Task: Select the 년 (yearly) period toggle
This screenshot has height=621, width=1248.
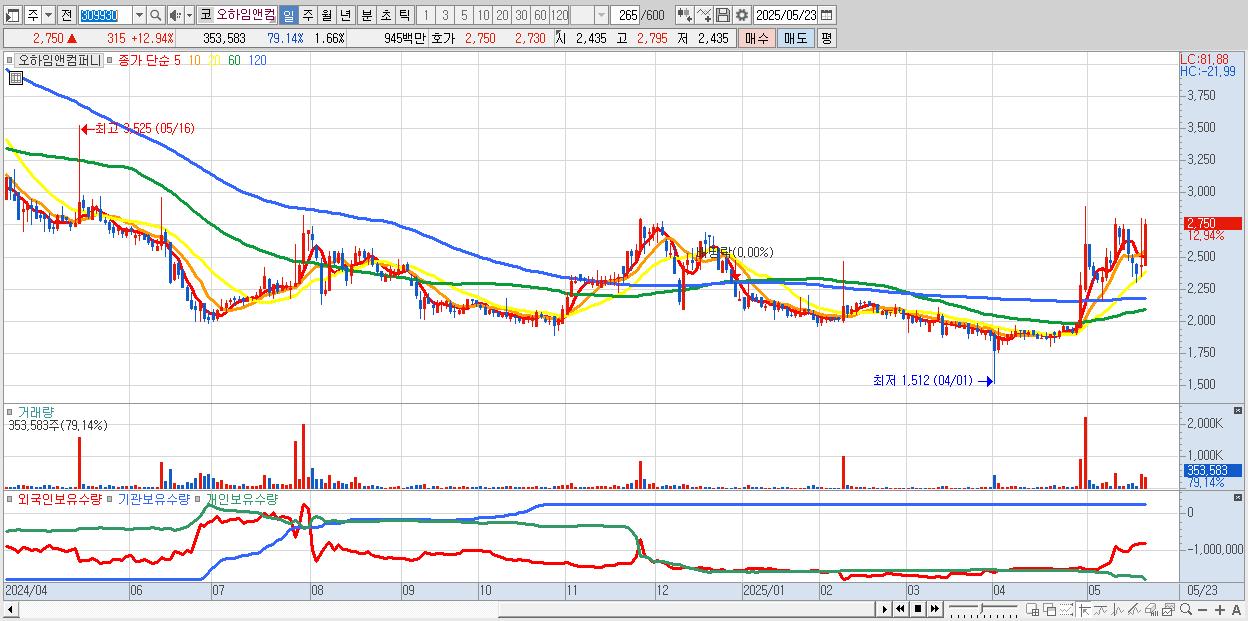Action: pos(345,15)
